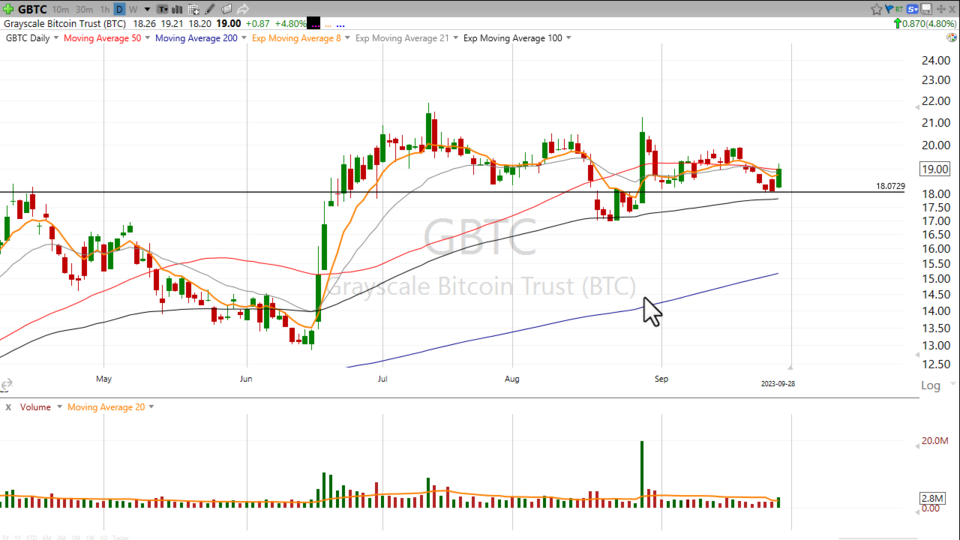
Task: Open Exp Moving Average 100 dropdown
Action: point(568,38)
